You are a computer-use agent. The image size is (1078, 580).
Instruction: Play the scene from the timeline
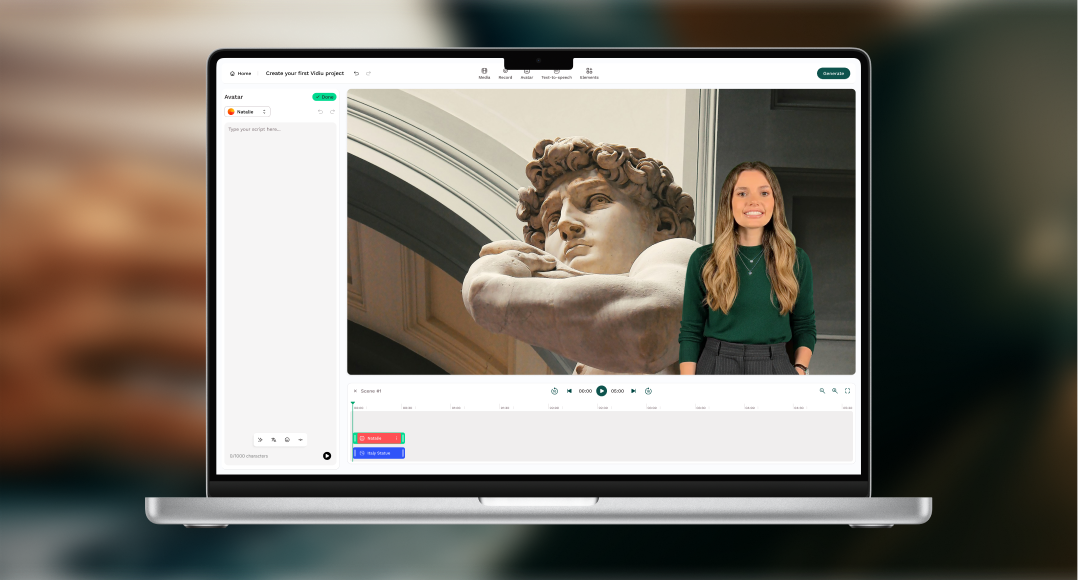[x=601, y=391]
